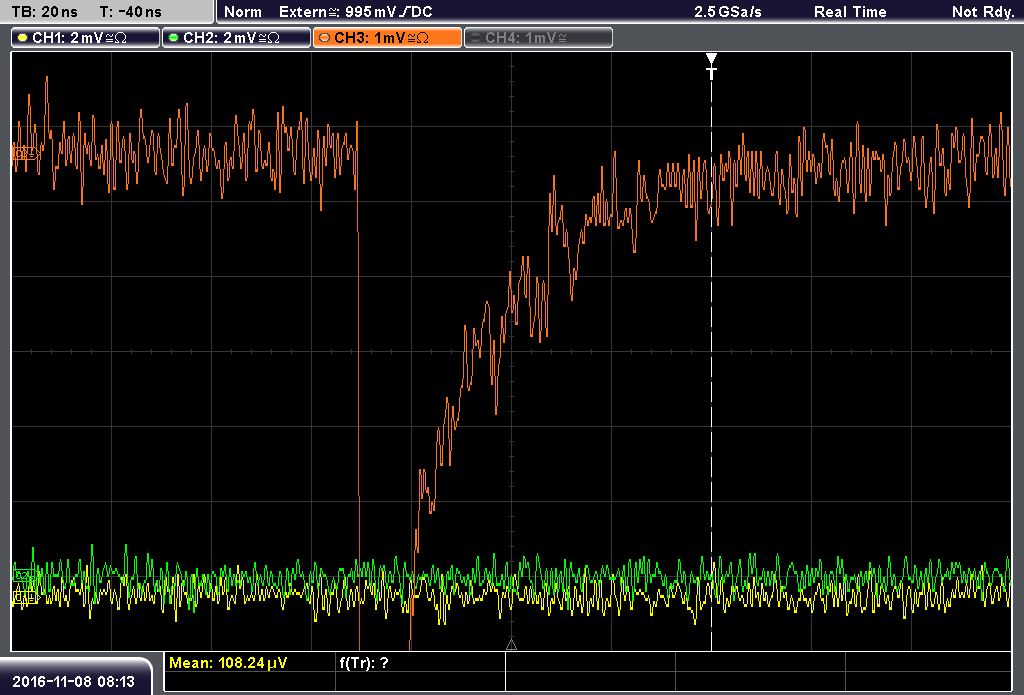1024x695 pixels.
Task: Click the Not Rdy. status indicator
Action: tap(982, 12)
